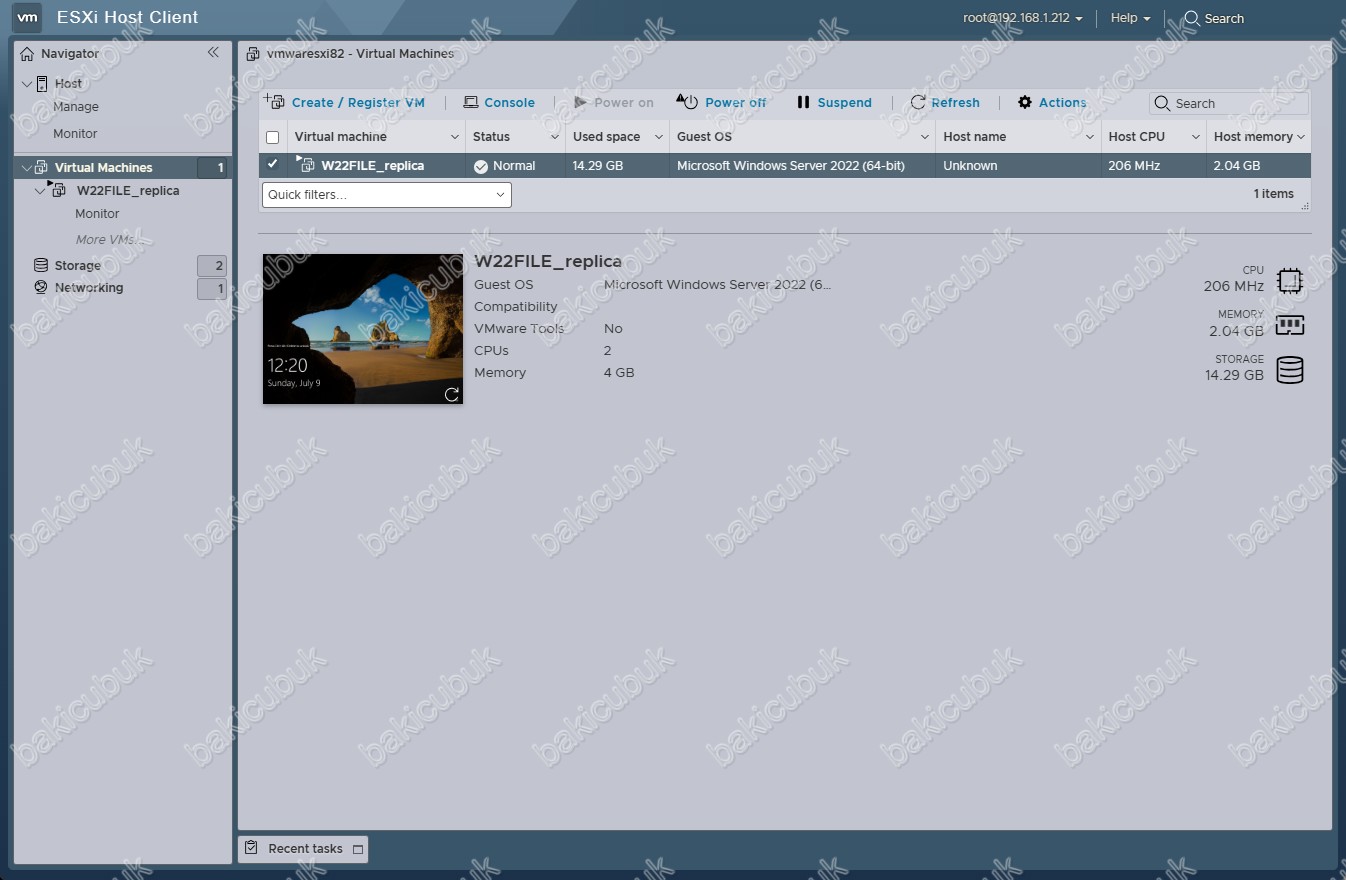
Task: Click the global Search magnifier icon in header
Action: (1192, 18)
